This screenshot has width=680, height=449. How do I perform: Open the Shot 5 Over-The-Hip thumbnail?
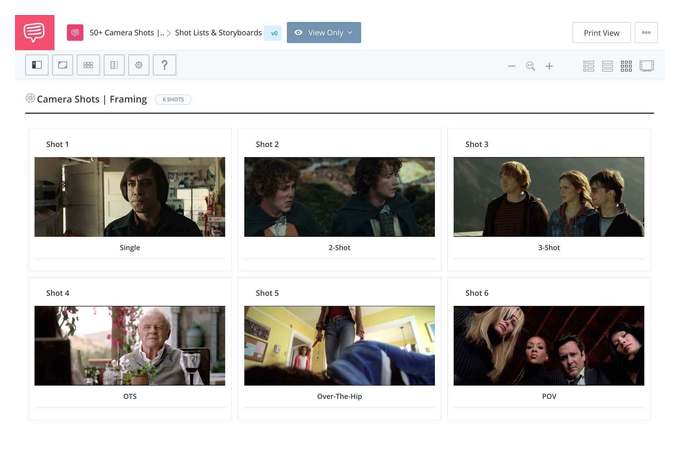[339, 346]
